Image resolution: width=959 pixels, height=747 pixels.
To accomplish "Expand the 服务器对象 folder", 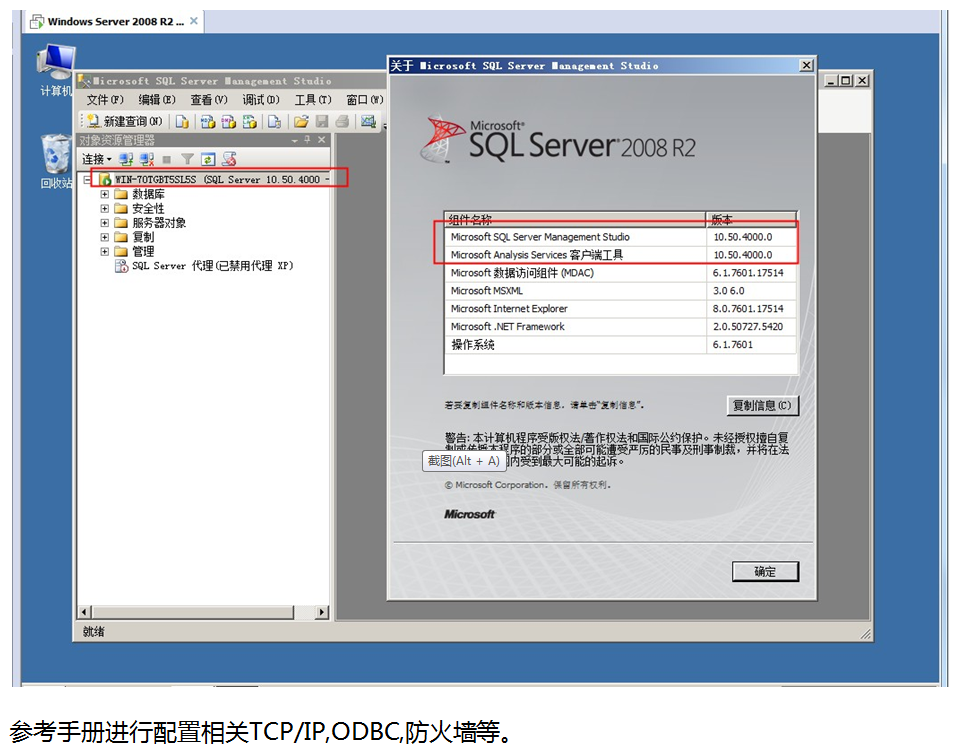I will point(105,223).
